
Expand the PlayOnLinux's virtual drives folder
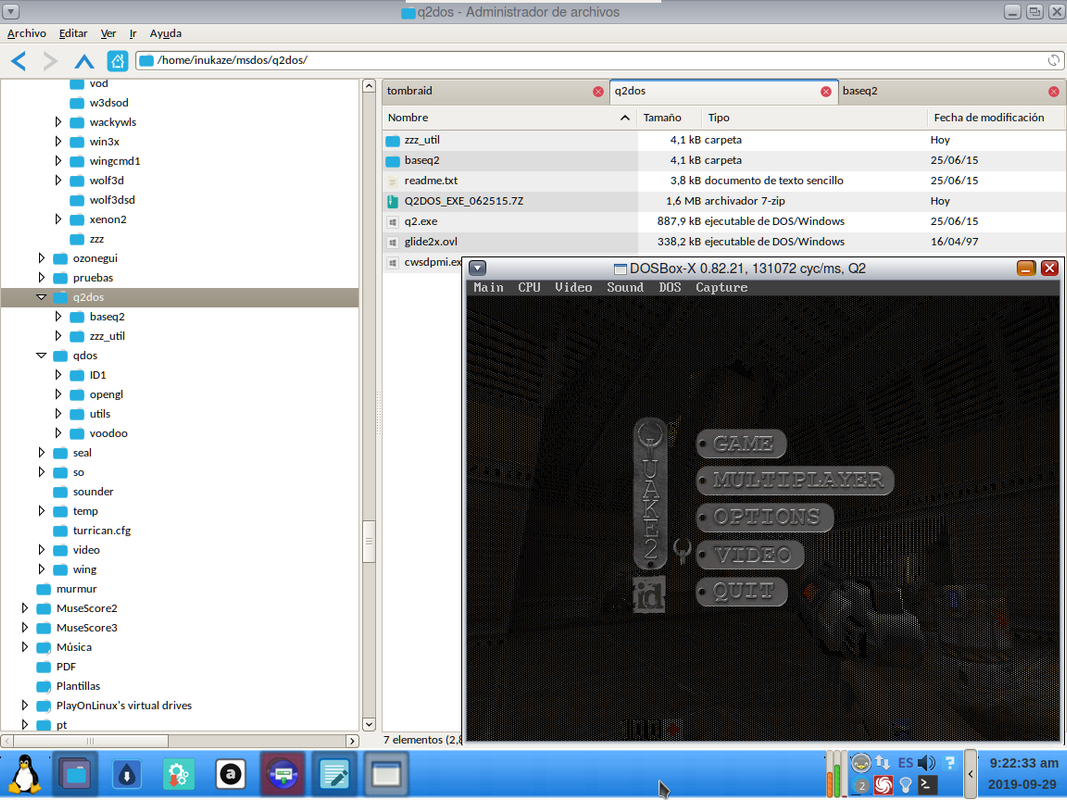tap(25, 705)
